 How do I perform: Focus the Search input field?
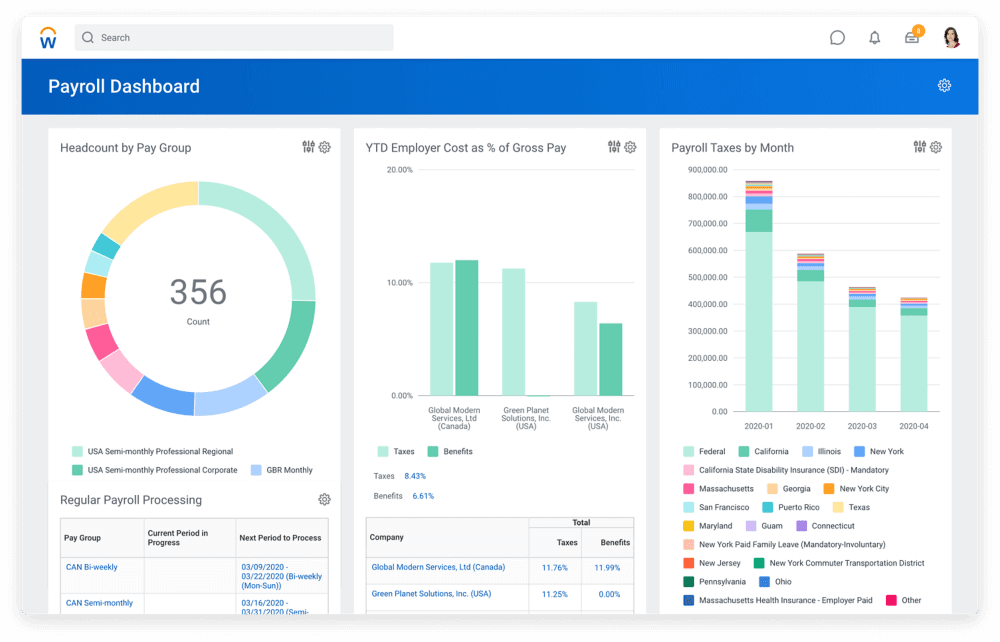(234, 38)
